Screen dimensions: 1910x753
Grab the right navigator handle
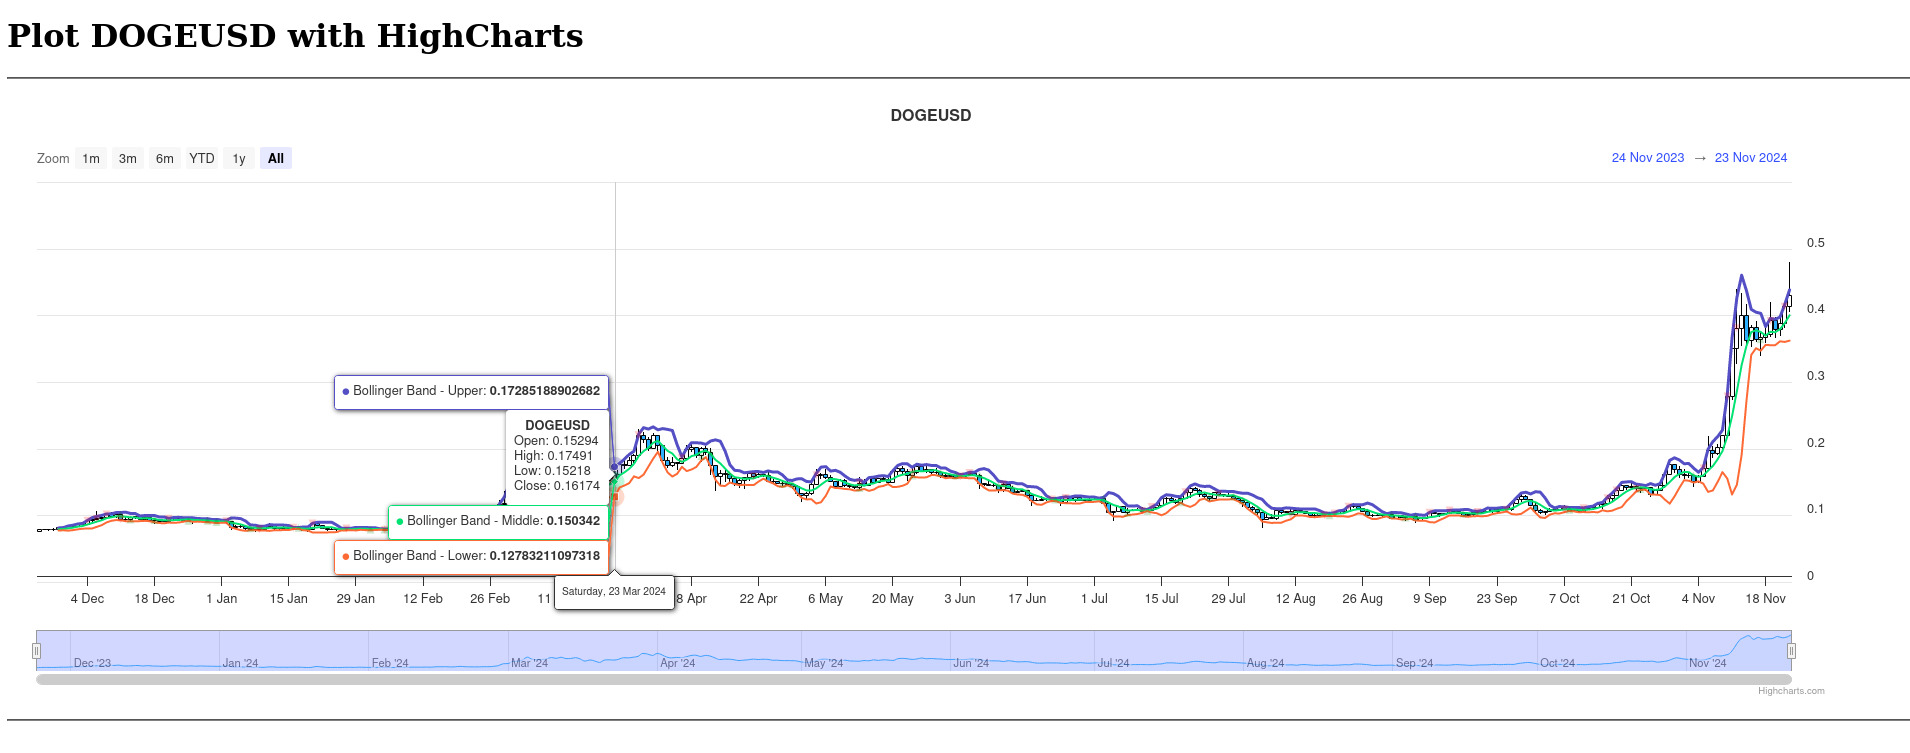point(1791,651)
